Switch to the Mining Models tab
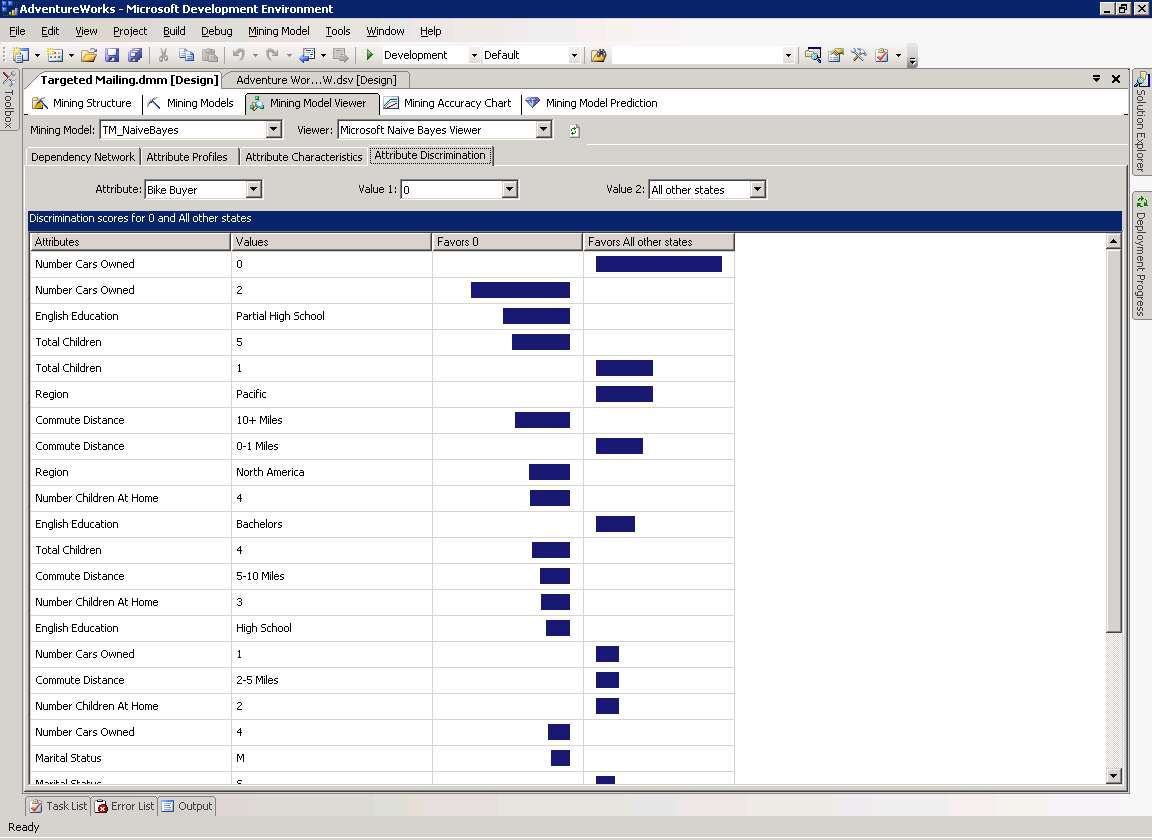This screenshot has height=840, width=1152. point(191,104)
